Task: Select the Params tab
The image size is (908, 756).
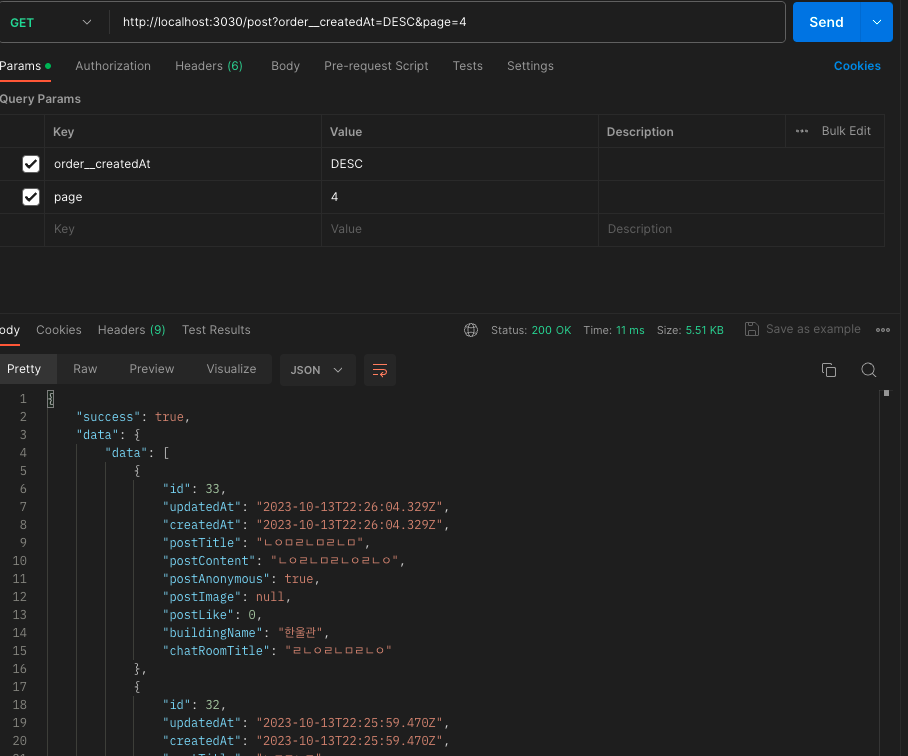Action: coord(25,66)
